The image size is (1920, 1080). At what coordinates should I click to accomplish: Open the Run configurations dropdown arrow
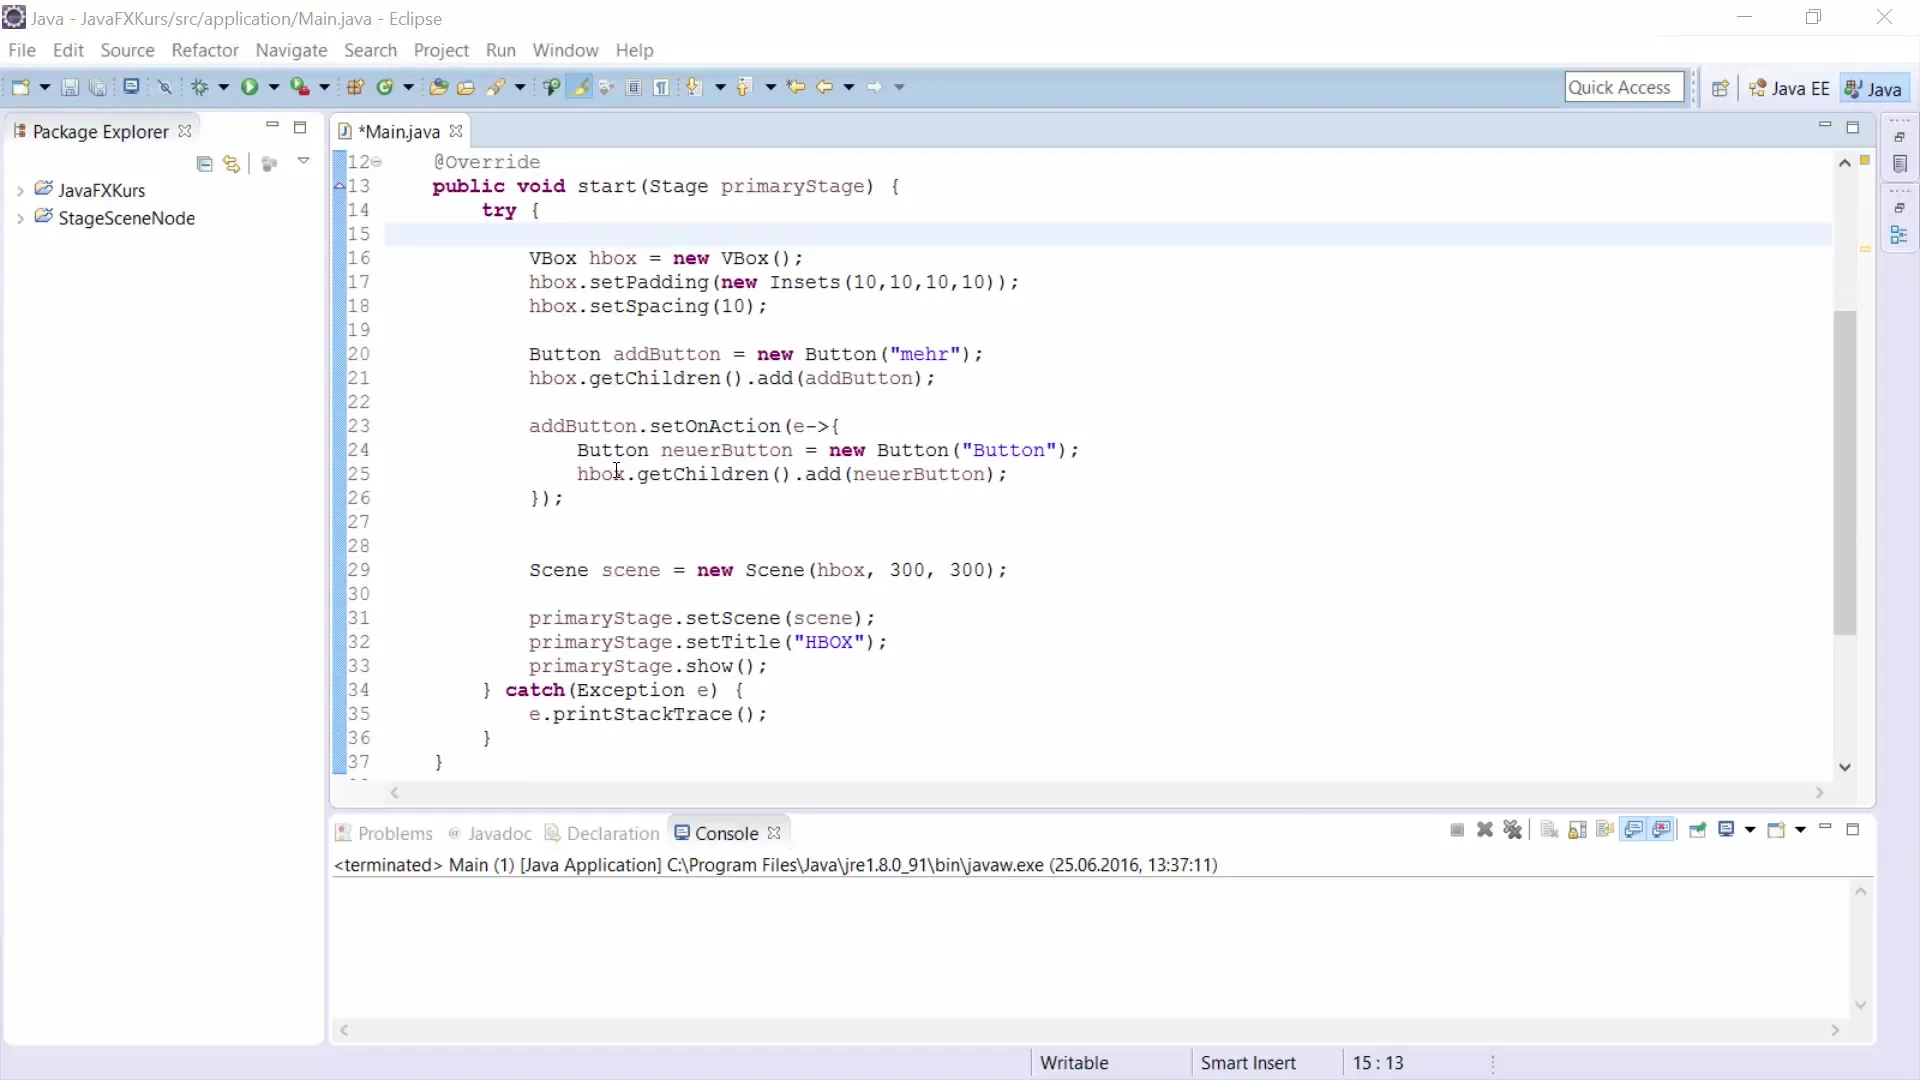pyautogui.click(x=273, y=87)
